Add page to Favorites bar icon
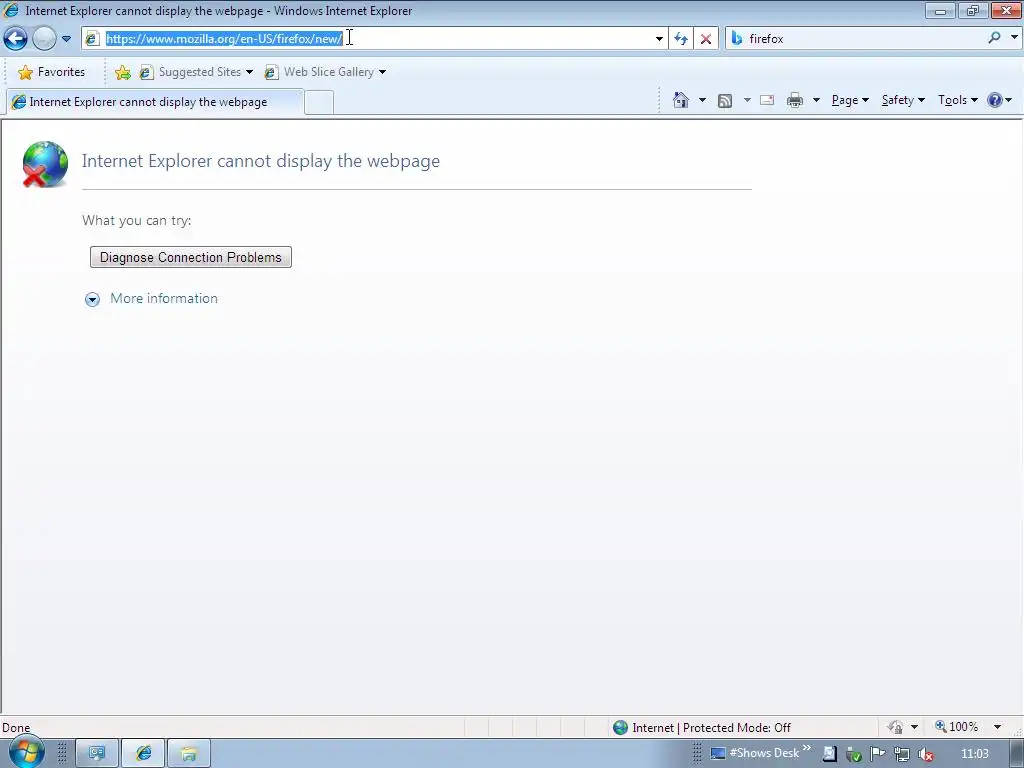1024x768 pixels. (x=122, y=72)
